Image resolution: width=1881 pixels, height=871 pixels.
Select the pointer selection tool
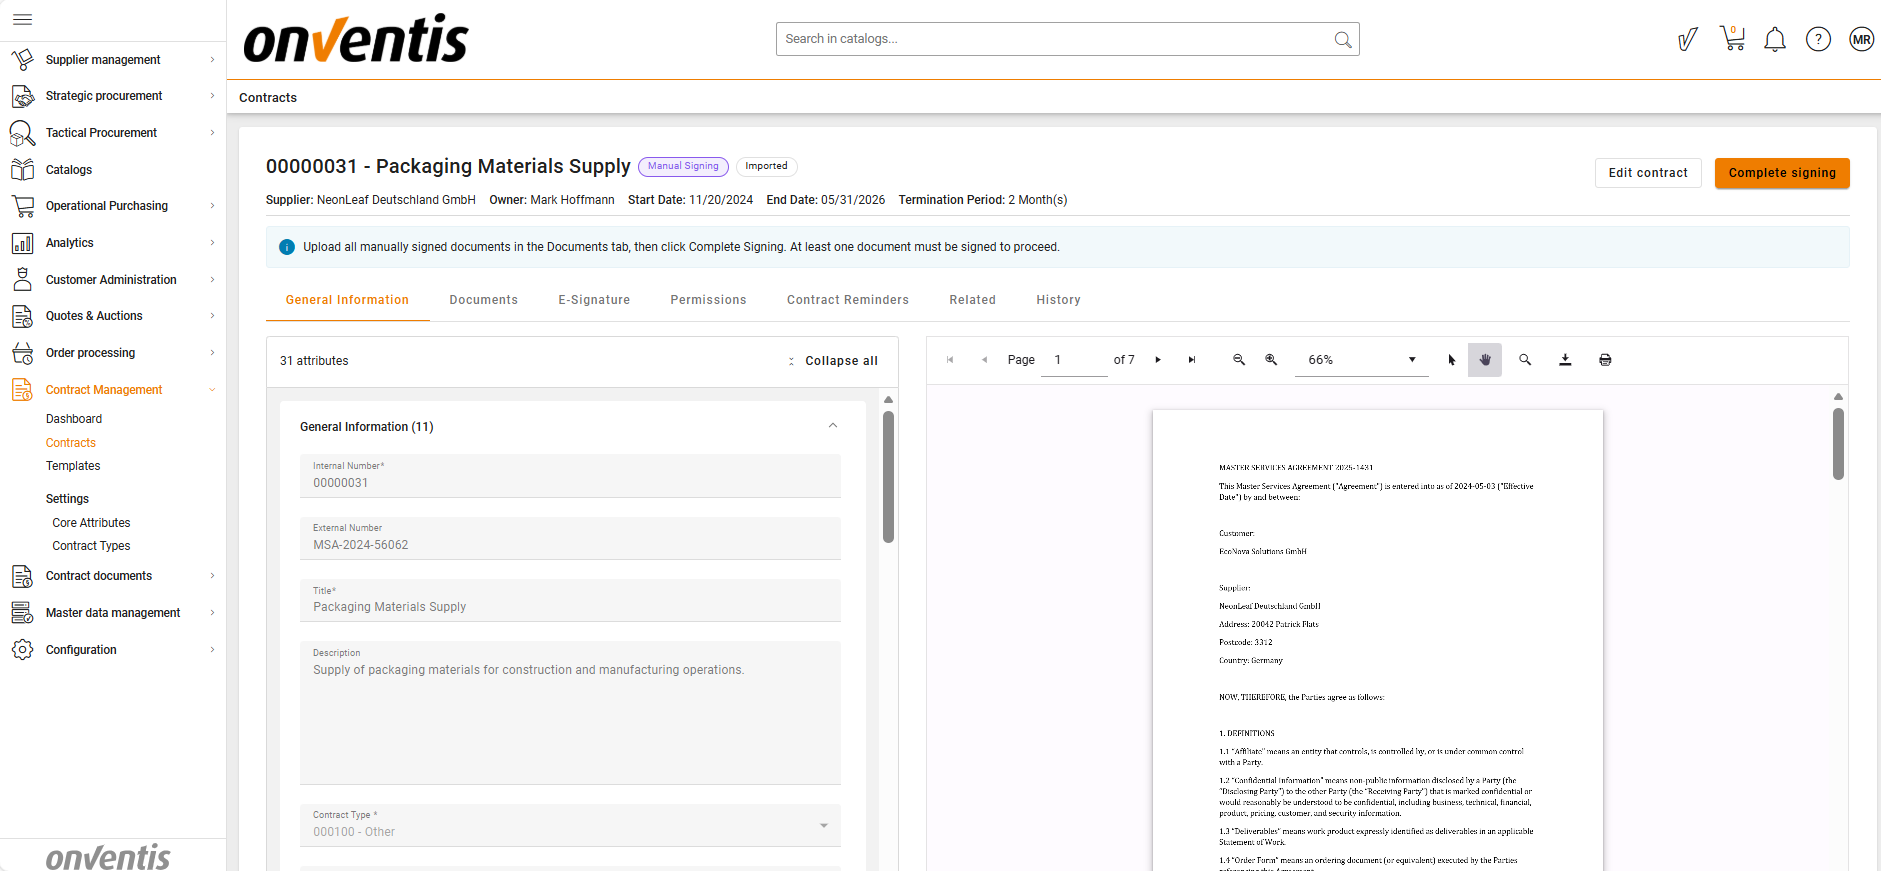tap(1452, 360)
